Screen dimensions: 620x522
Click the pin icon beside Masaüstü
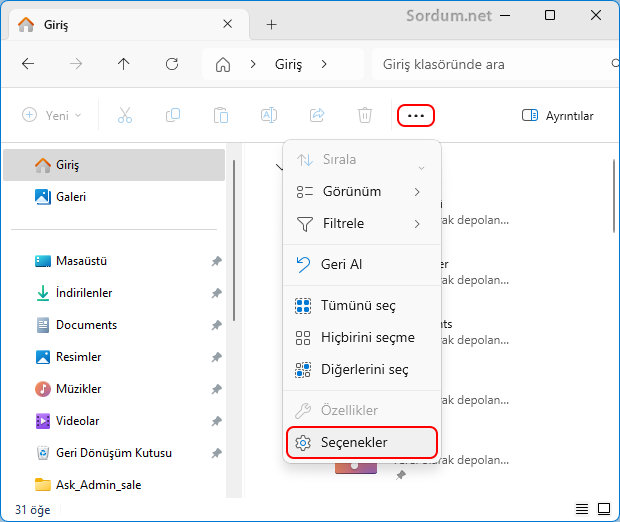[216, 261]
